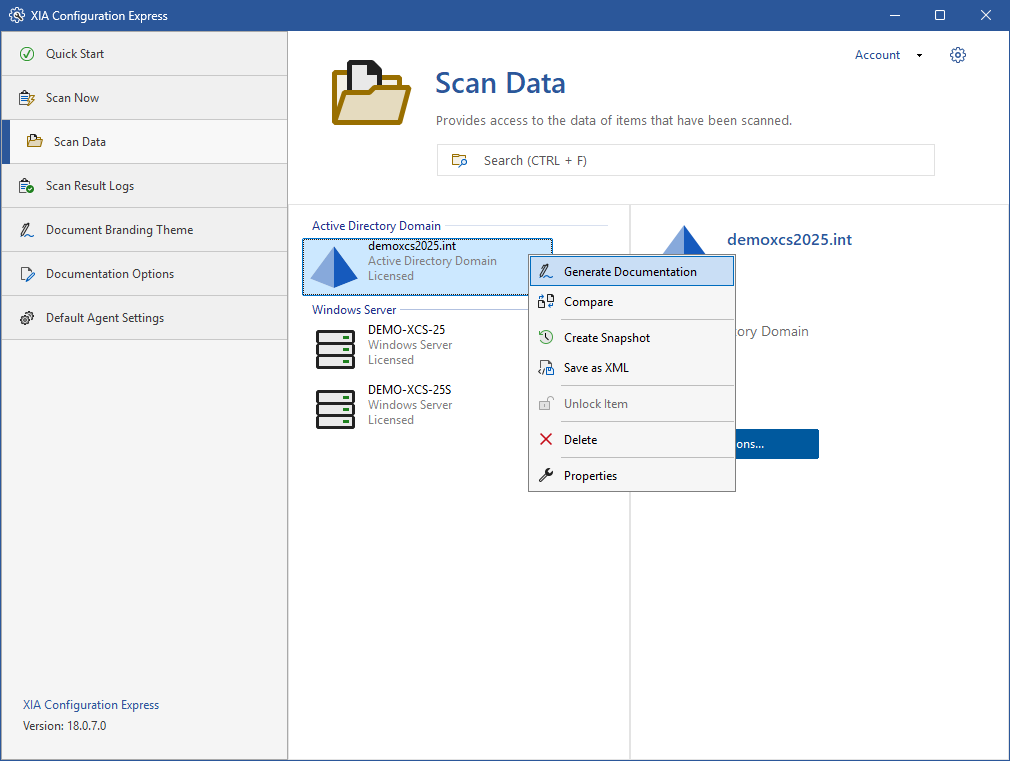Click the wrench Properties icon

[x=546, y=476]
